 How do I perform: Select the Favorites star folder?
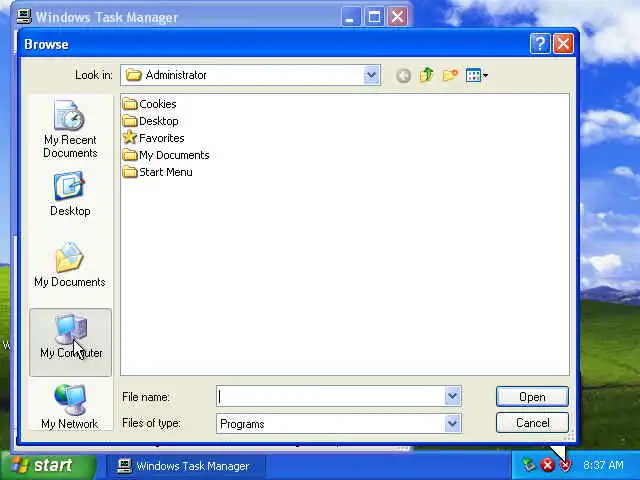153,138
